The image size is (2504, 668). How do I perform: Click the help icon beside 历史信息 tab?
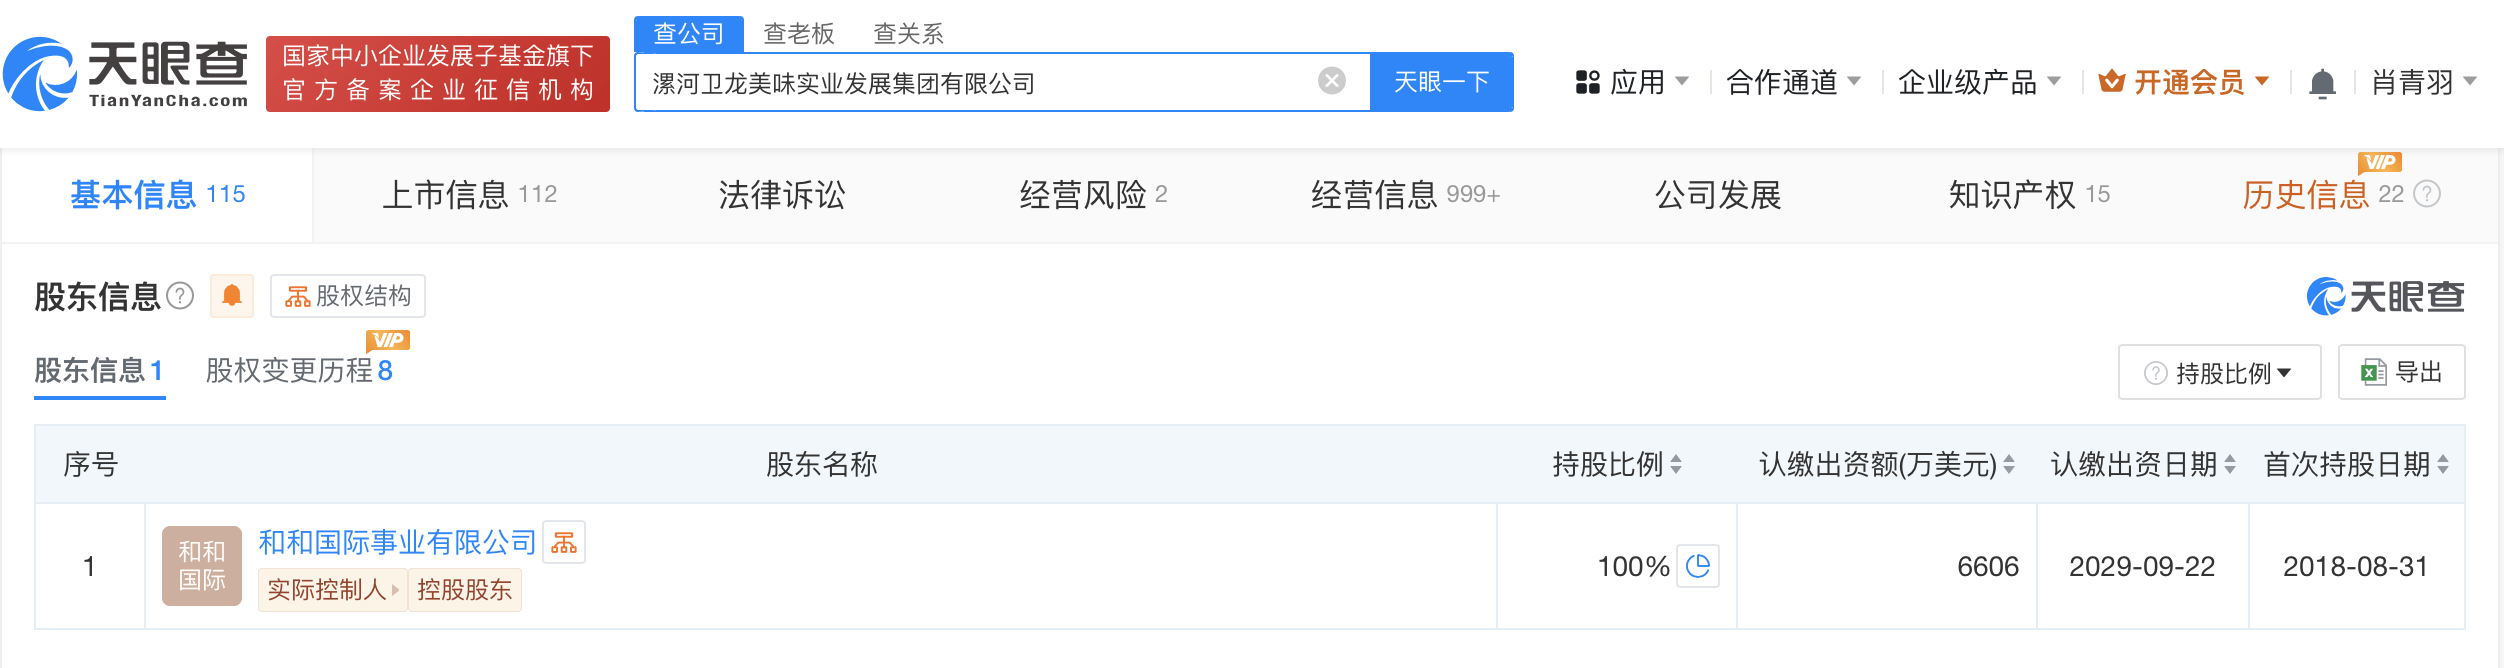2427,194
